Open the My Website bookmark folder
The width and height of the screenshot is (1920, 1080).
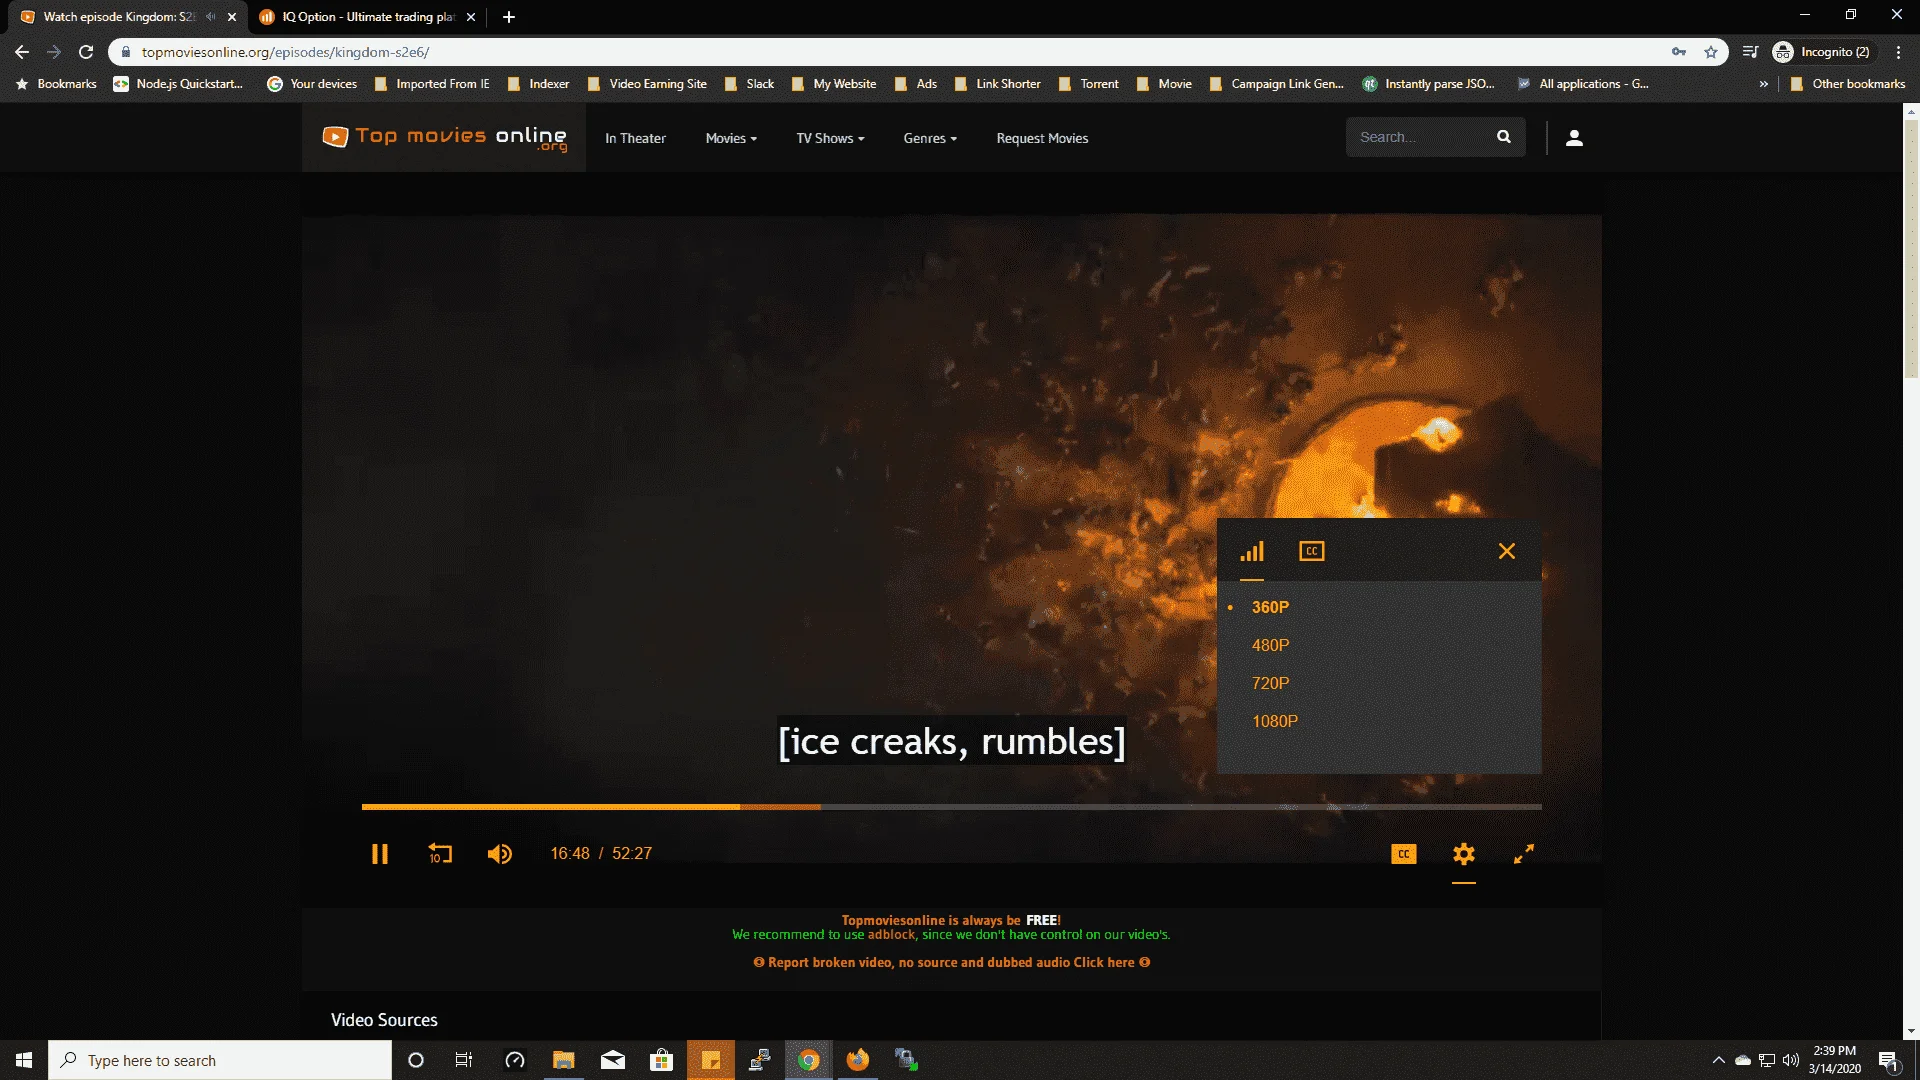tap(834, 84)
